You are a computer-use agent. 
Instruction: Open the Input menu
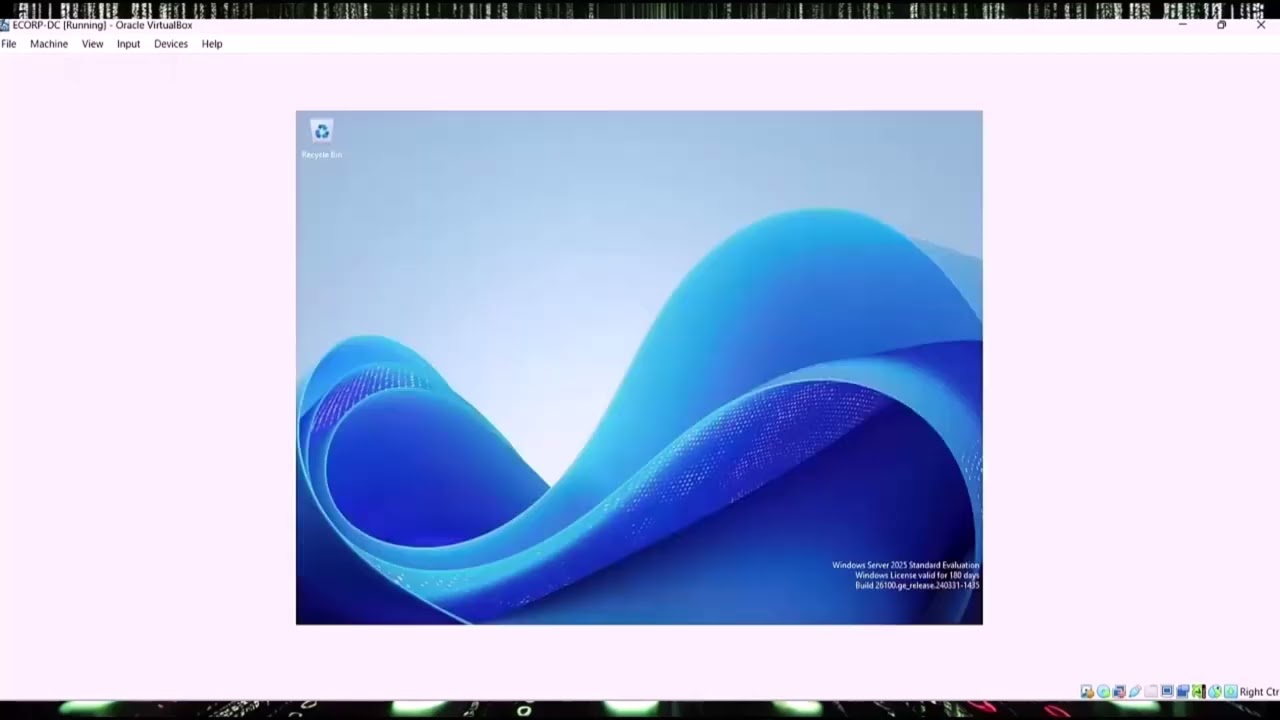pos(128,44)
